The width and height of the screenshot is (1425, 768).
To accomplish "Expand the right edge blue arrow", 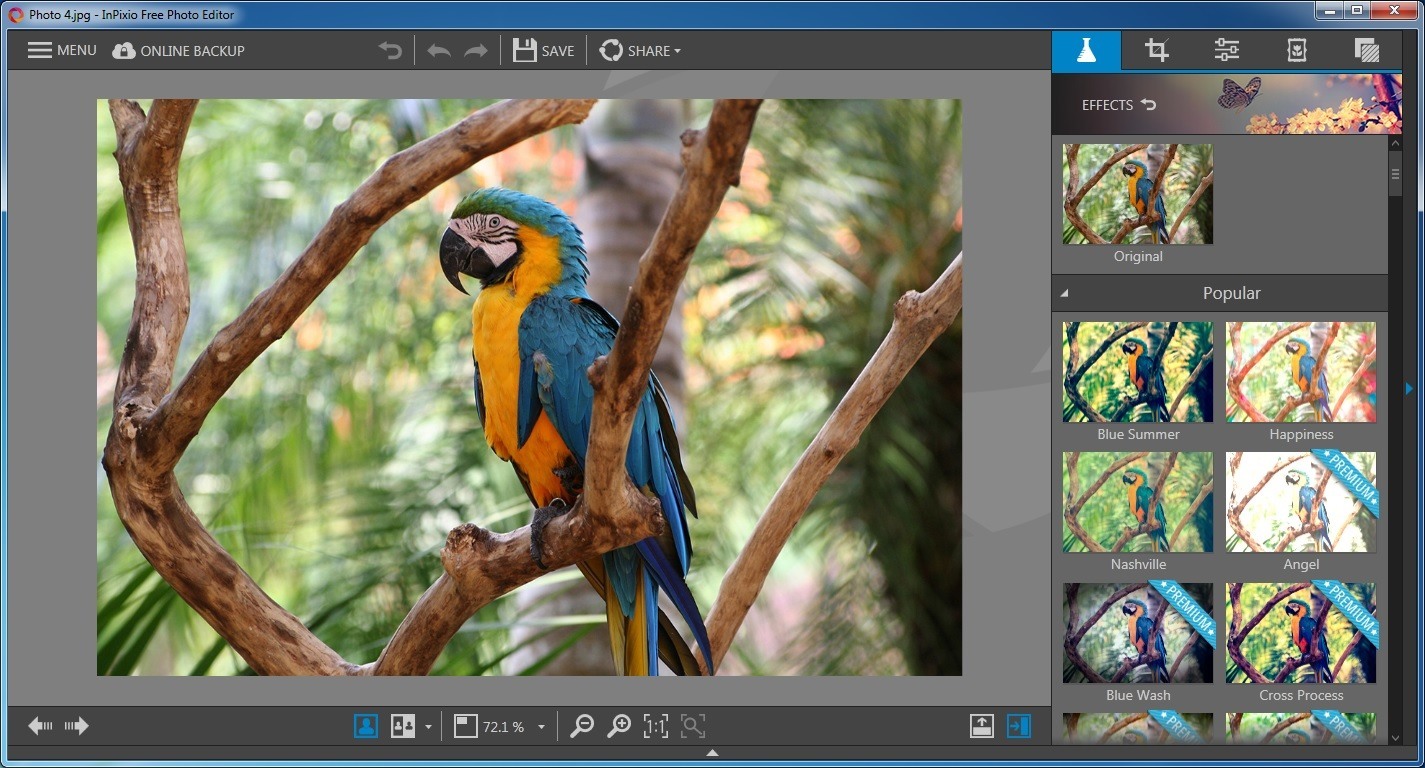I will 1409,388.
